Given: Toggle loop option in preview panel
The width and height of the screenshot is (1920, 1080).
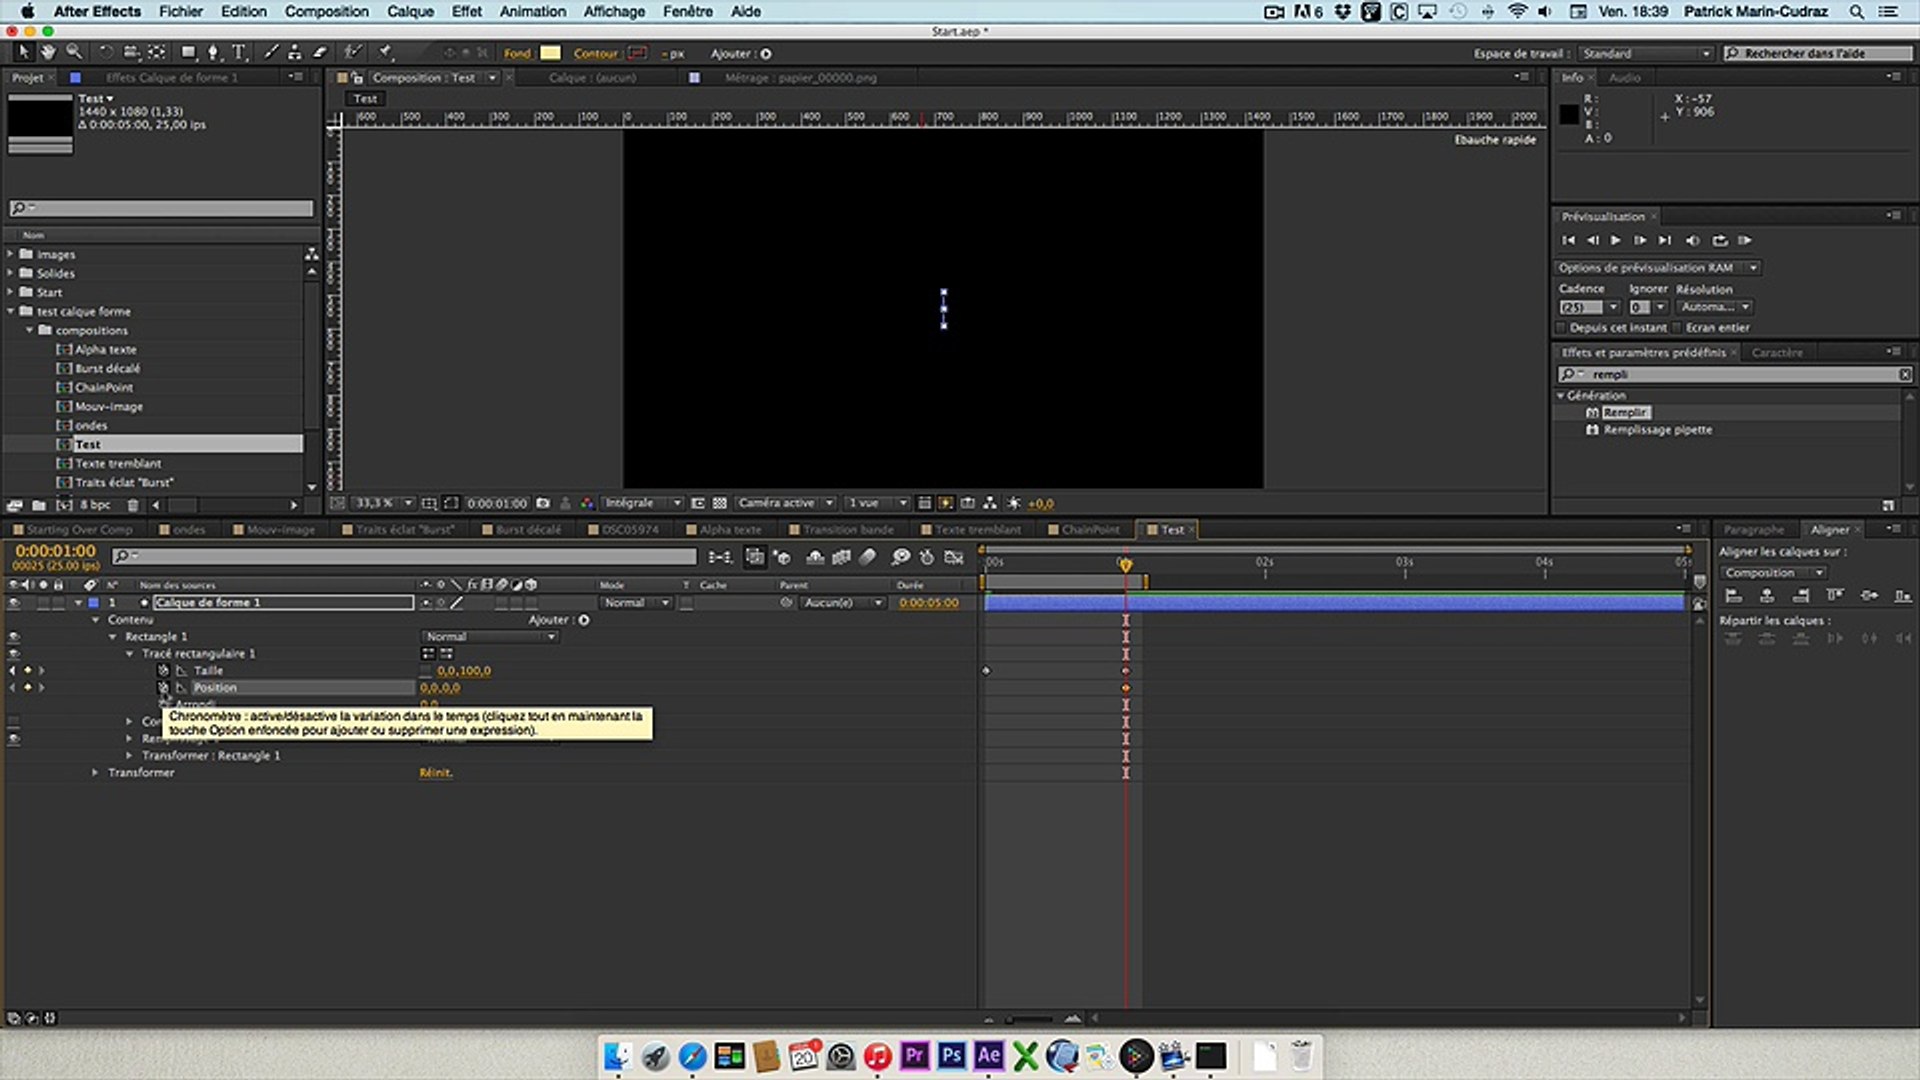Looking at the screenshot, I should pos(1720,240).
